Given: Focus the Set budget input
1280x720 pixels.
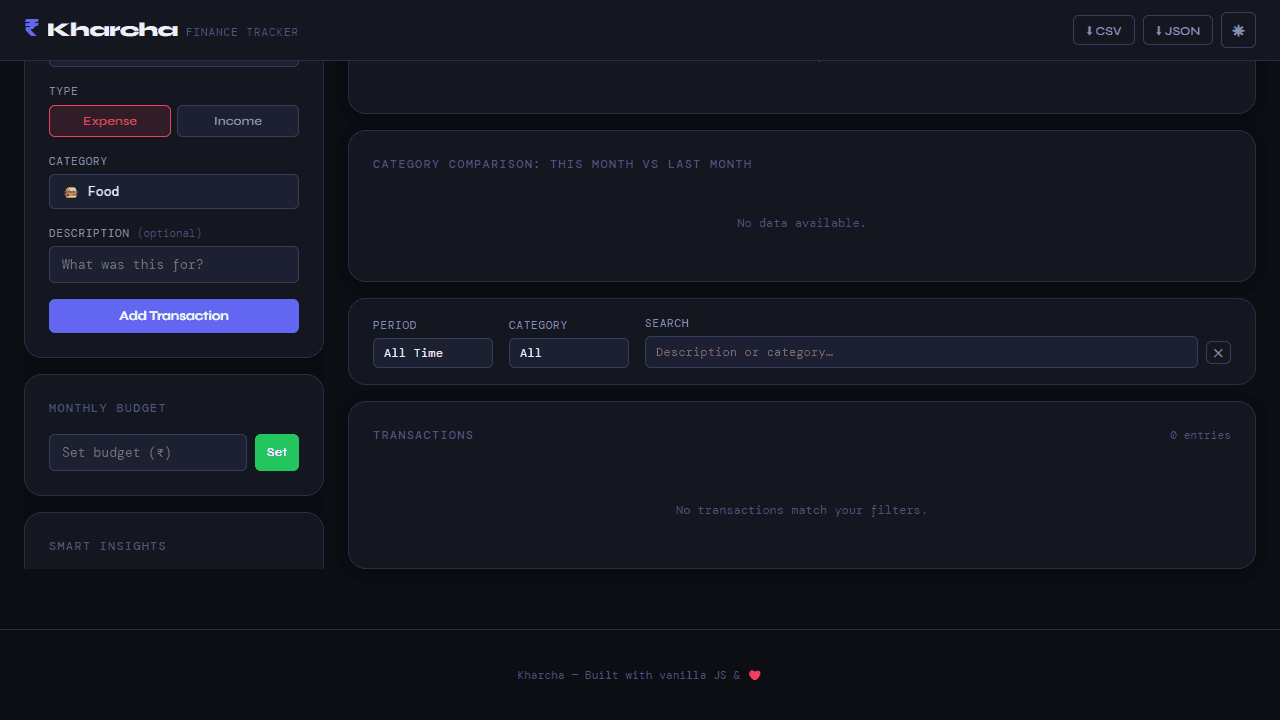Looking at the screenshot, I should click(148, 453).
